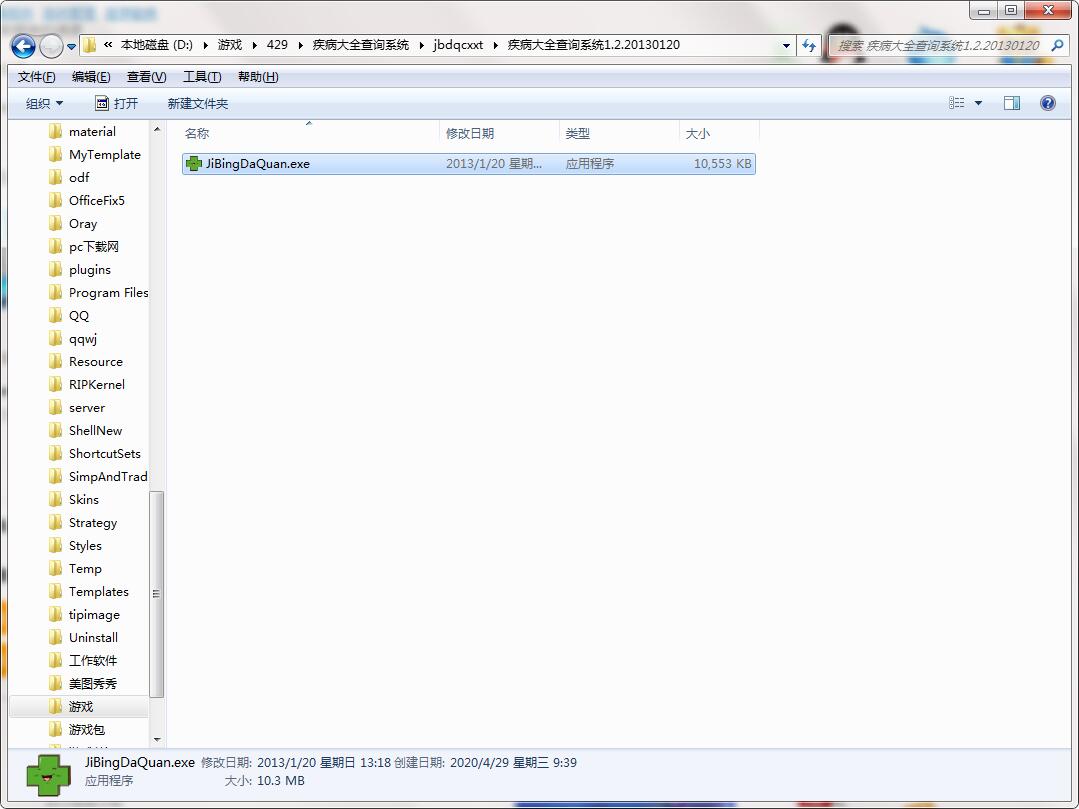1079x809 pixels.
Task: Select the 游戏包 folder in tree
Action: click(87, 729)
